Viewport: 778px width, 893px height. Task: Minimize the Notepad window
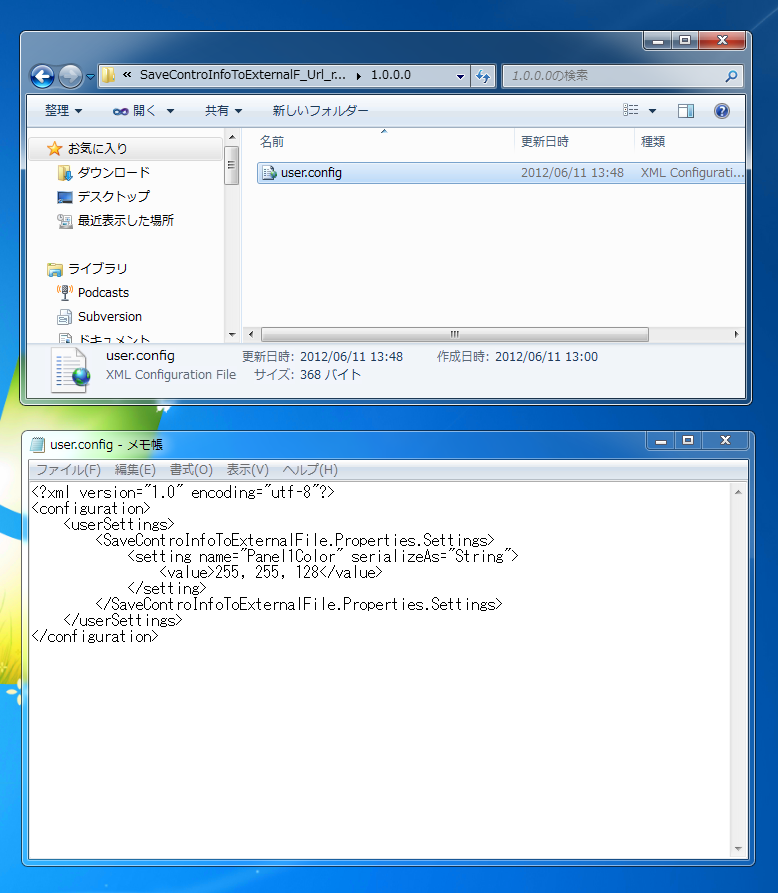(661, 441)
